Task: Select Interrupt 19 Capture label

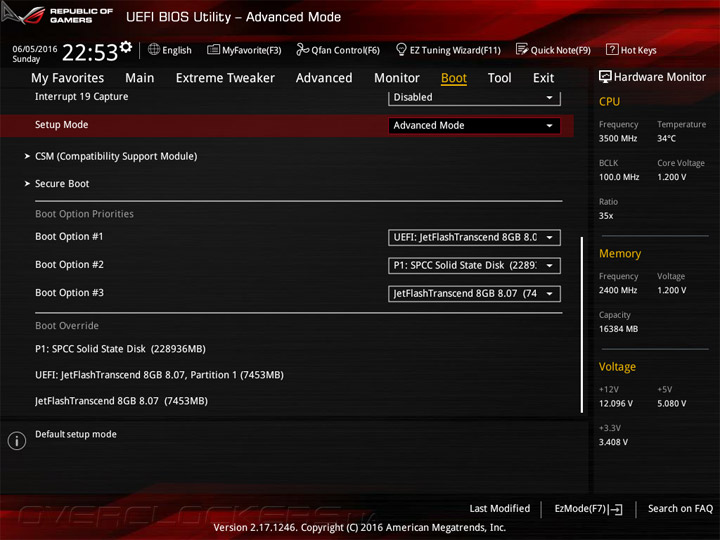Action: coord(82,96)
